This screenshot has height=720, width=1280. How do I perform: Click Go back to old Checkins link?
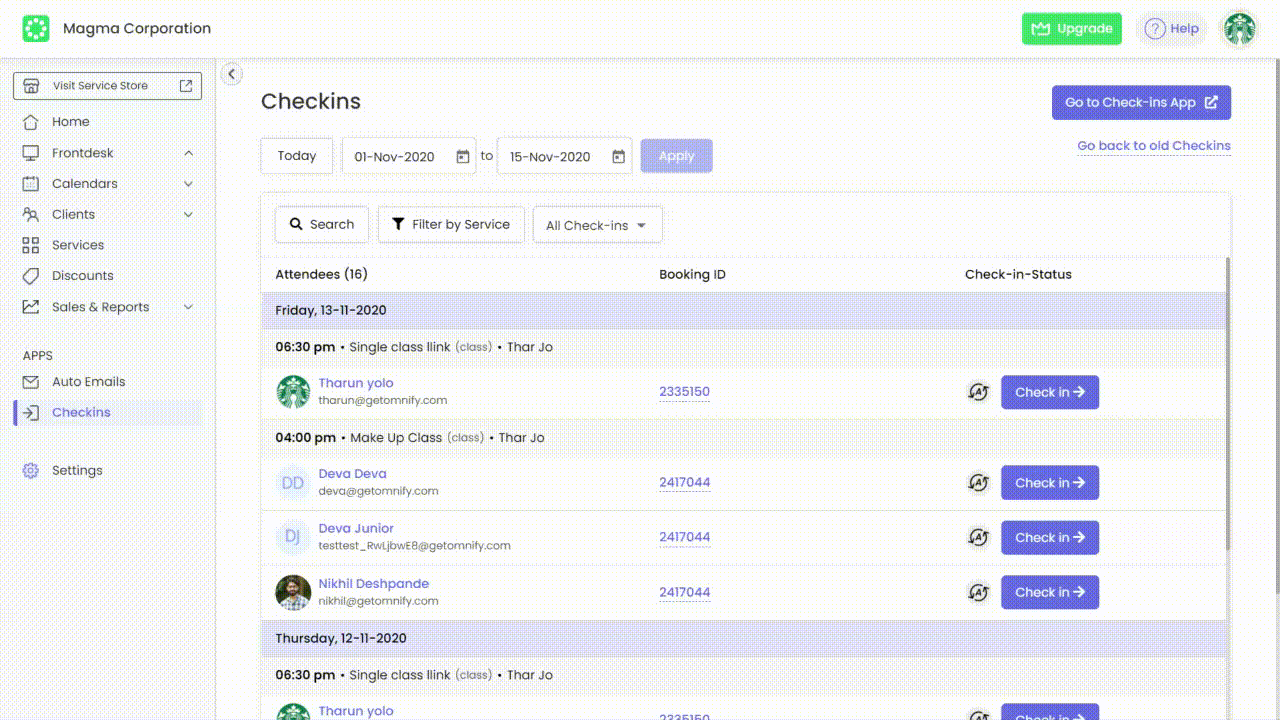(1154, 146)
